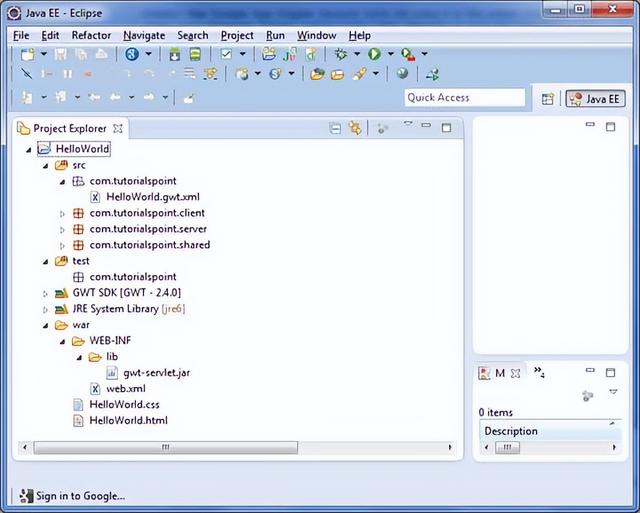Click the Search flashlight toolbar icon

[360, 74]
